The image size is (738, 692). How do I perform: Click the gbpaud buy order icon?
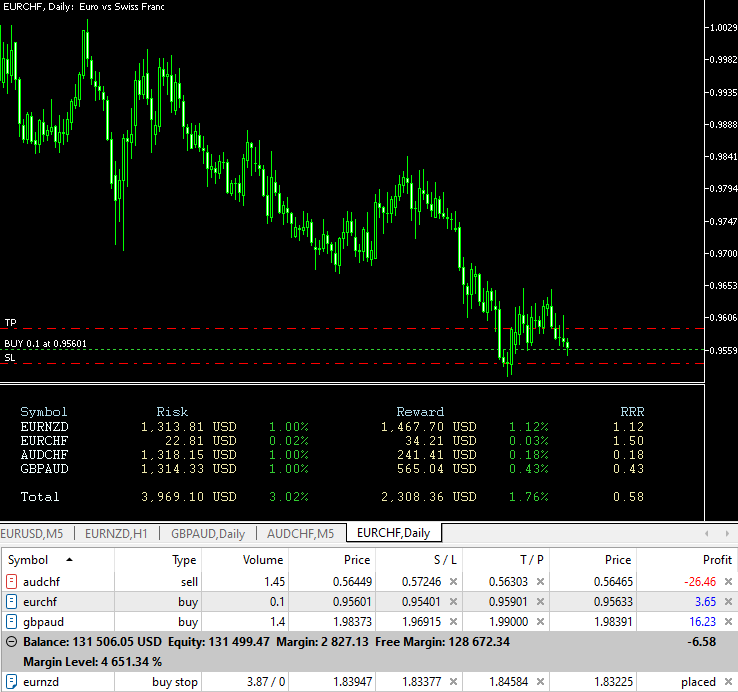pos(11,622)
